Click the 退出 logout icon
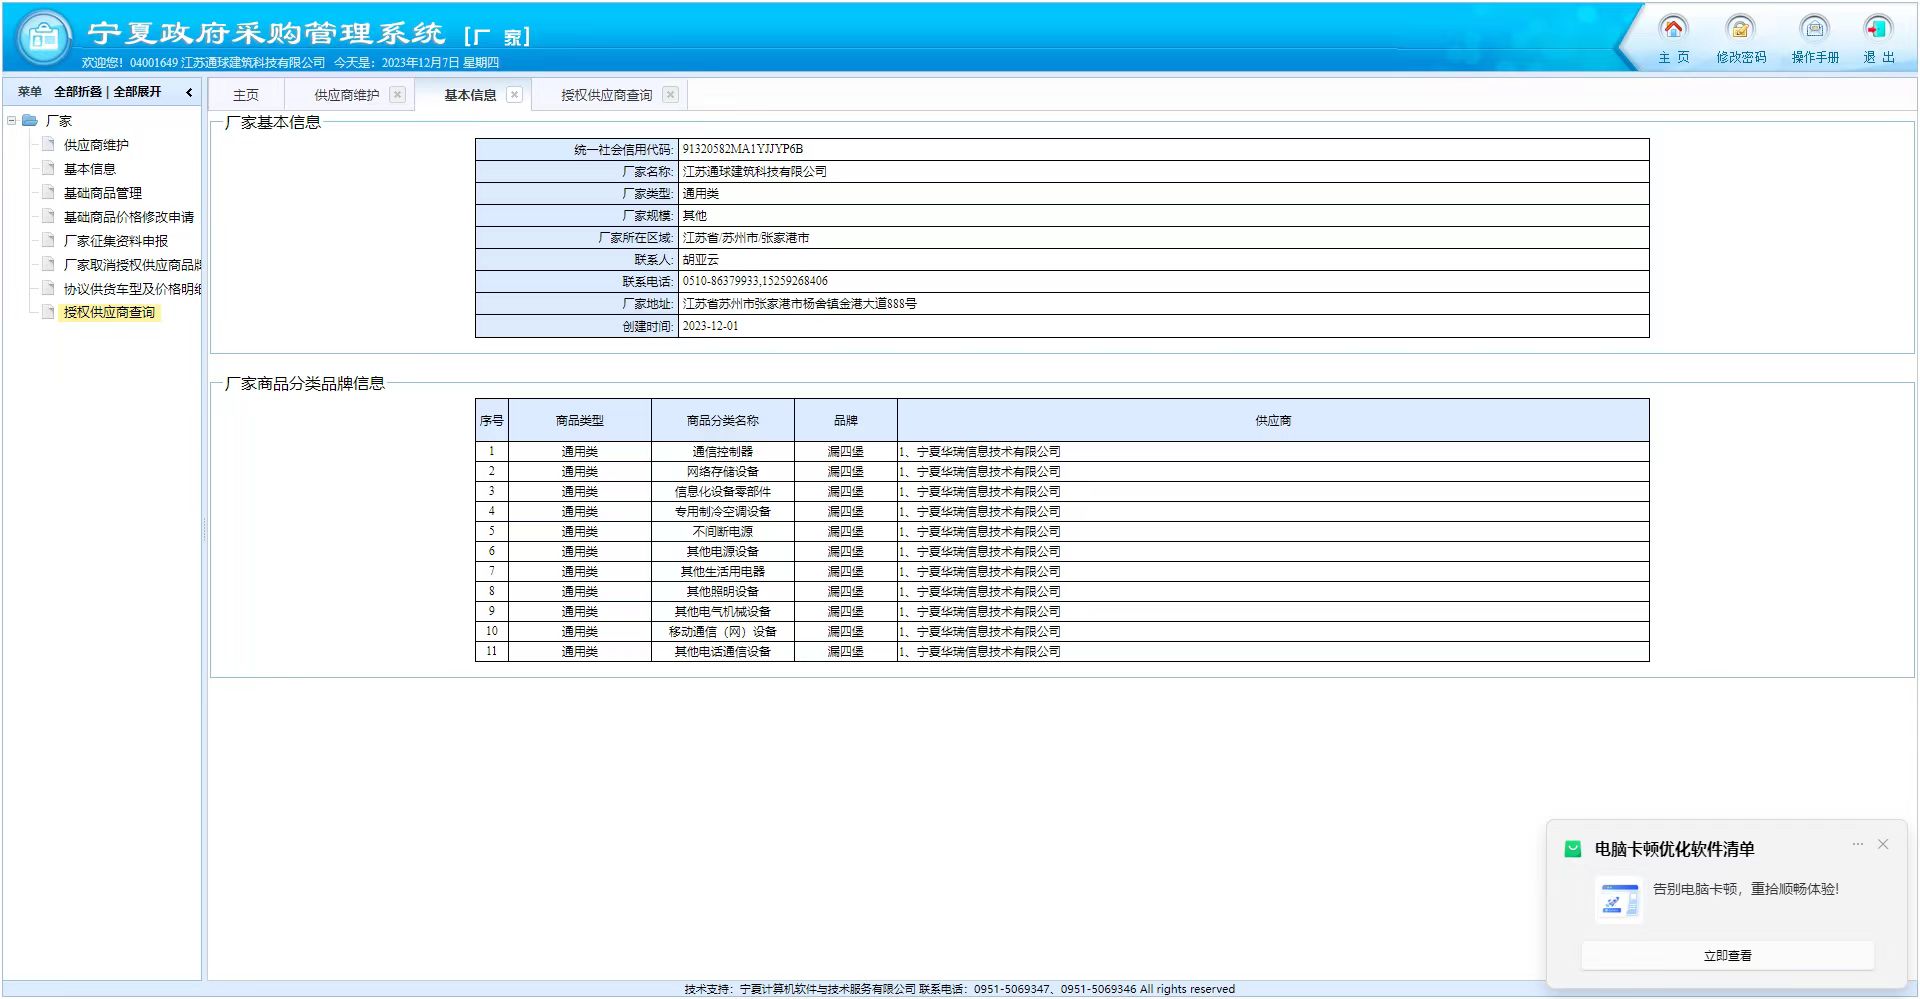The width and height of the screenshot is (1920, 999). click(x=1878, y=29)
